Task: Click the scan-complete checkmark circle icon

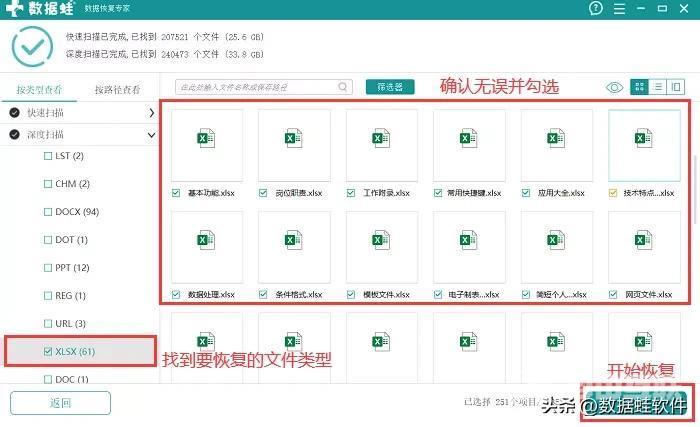Action: tap(32, 46)
